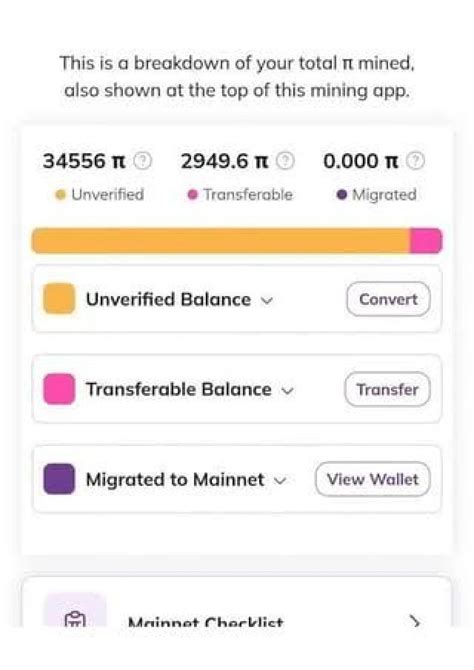Open Mainnet Checklist via right arrow
Viewport: 474px width, 670px height.
414,621
